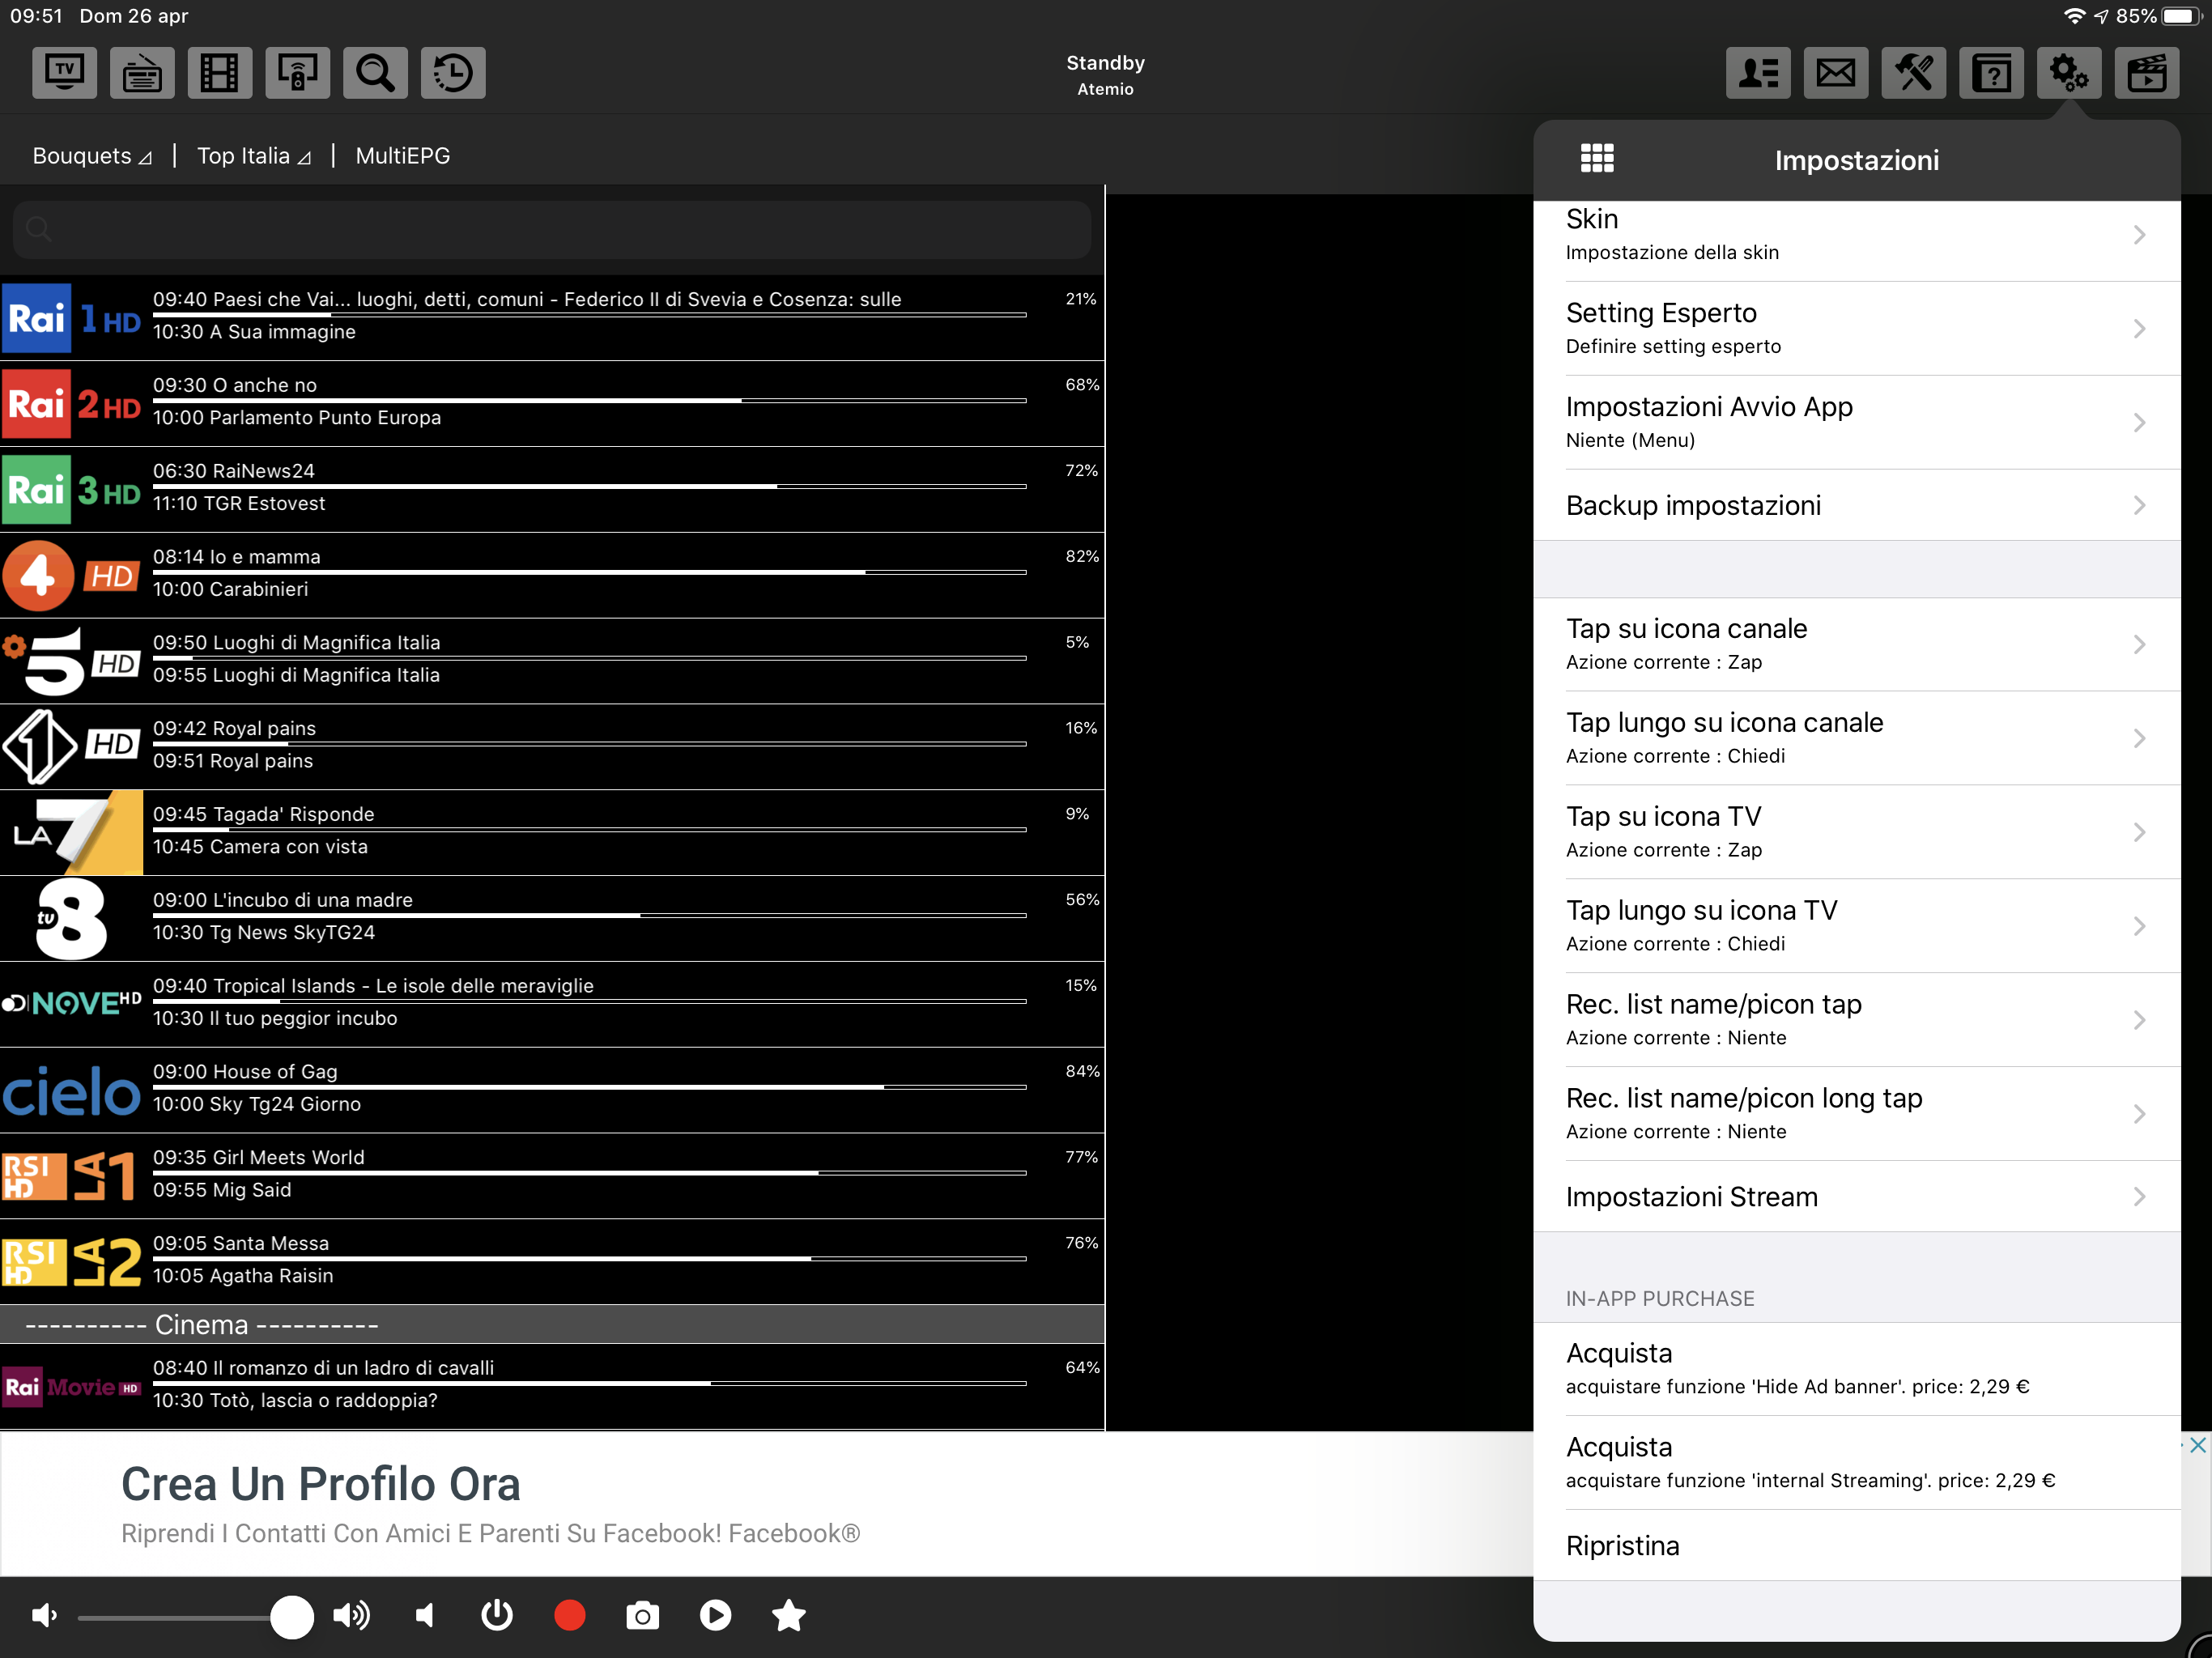The height and width of the screenshot is (1658, 2212).
Task: Tap Ripristina to restore purchases
Action: tap(1623, 1545)
